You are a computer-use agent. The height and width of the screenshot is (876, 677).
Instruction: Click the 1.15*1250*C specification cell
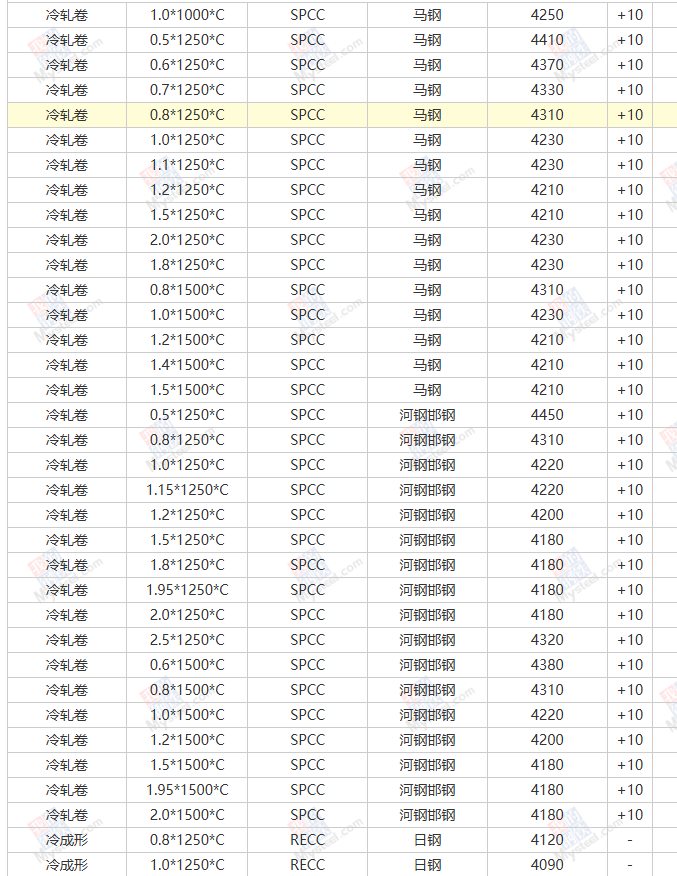coord(187,490)
